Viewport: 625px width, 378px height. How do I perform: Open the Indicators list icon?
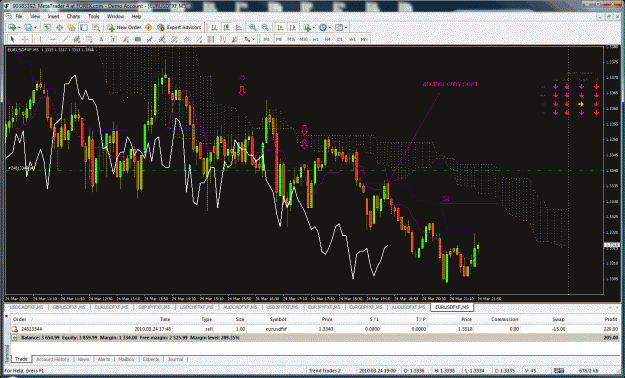click(x=307, y=28)
